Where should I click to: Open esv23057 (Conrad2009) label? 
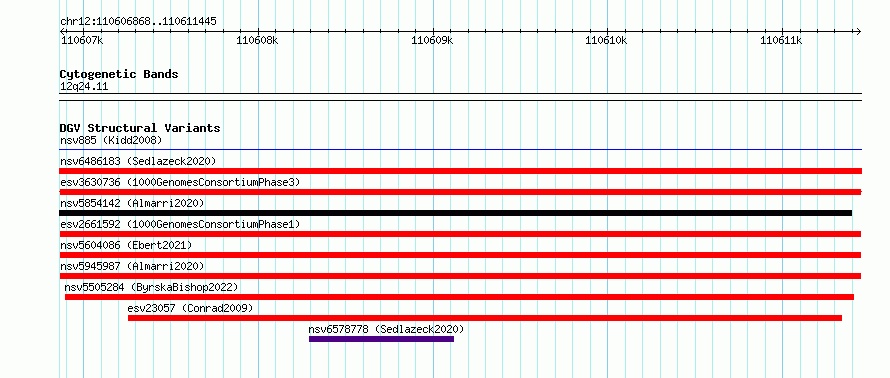190,308
